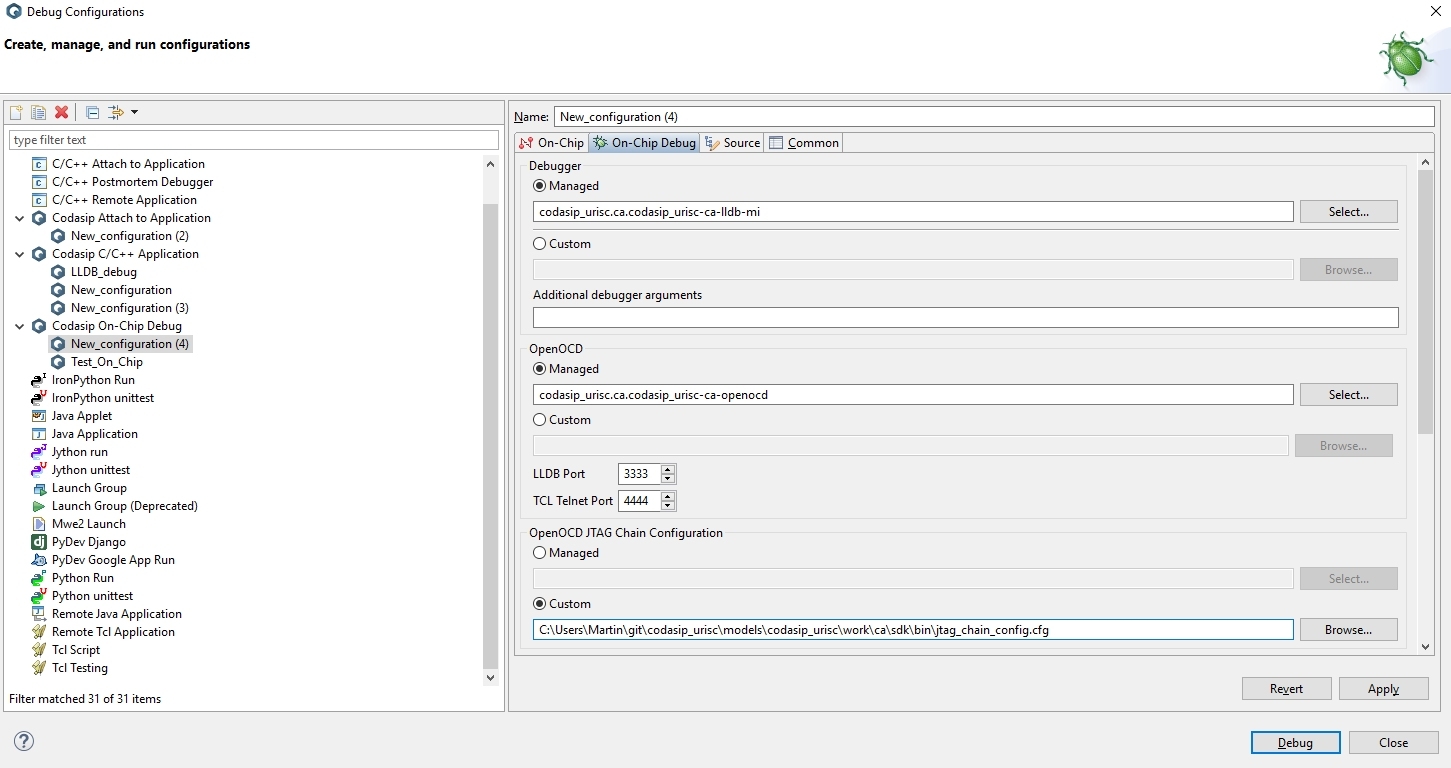Switch to the Source tab
Image resolution: width=1451 pixels, height=768 pixels.
(733, 143)
